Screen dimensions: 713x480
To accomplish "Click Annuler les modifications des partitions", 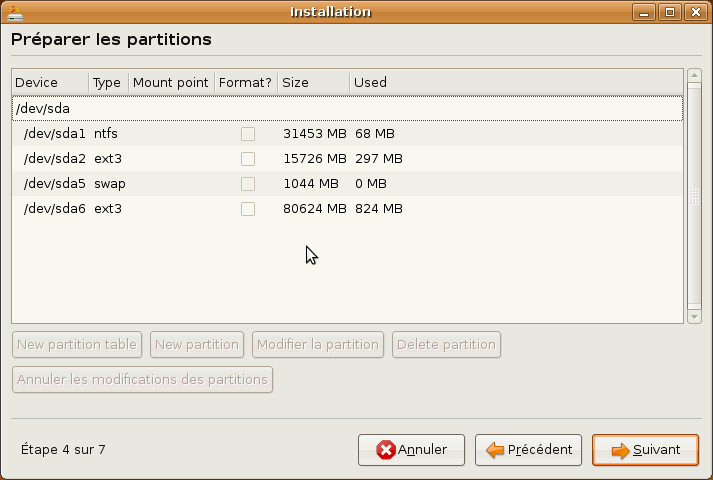I will 142,380.
